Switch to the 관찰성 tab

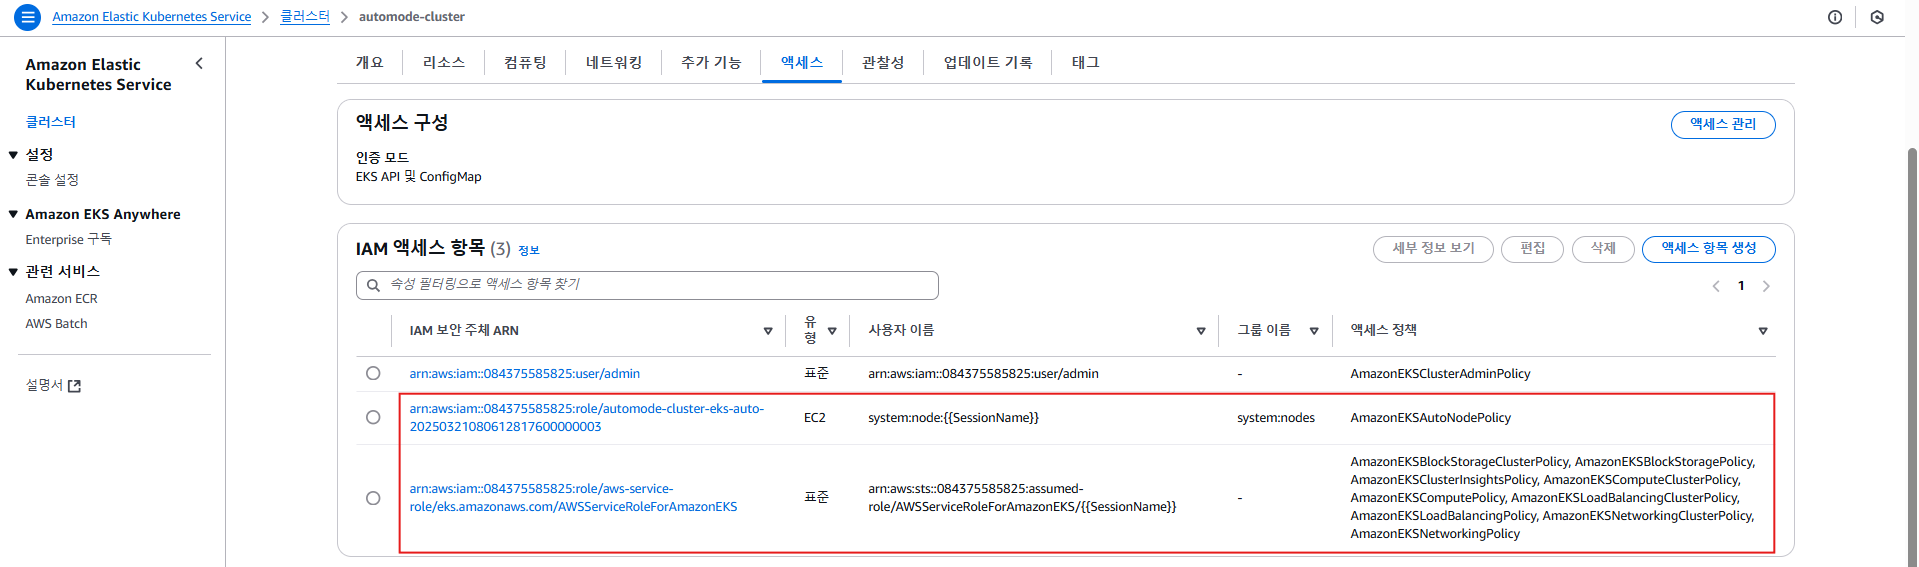click(883, 62)
